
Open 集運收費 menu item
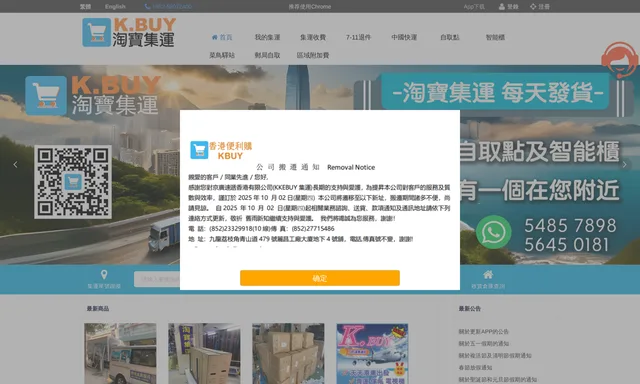click(313, 37)
